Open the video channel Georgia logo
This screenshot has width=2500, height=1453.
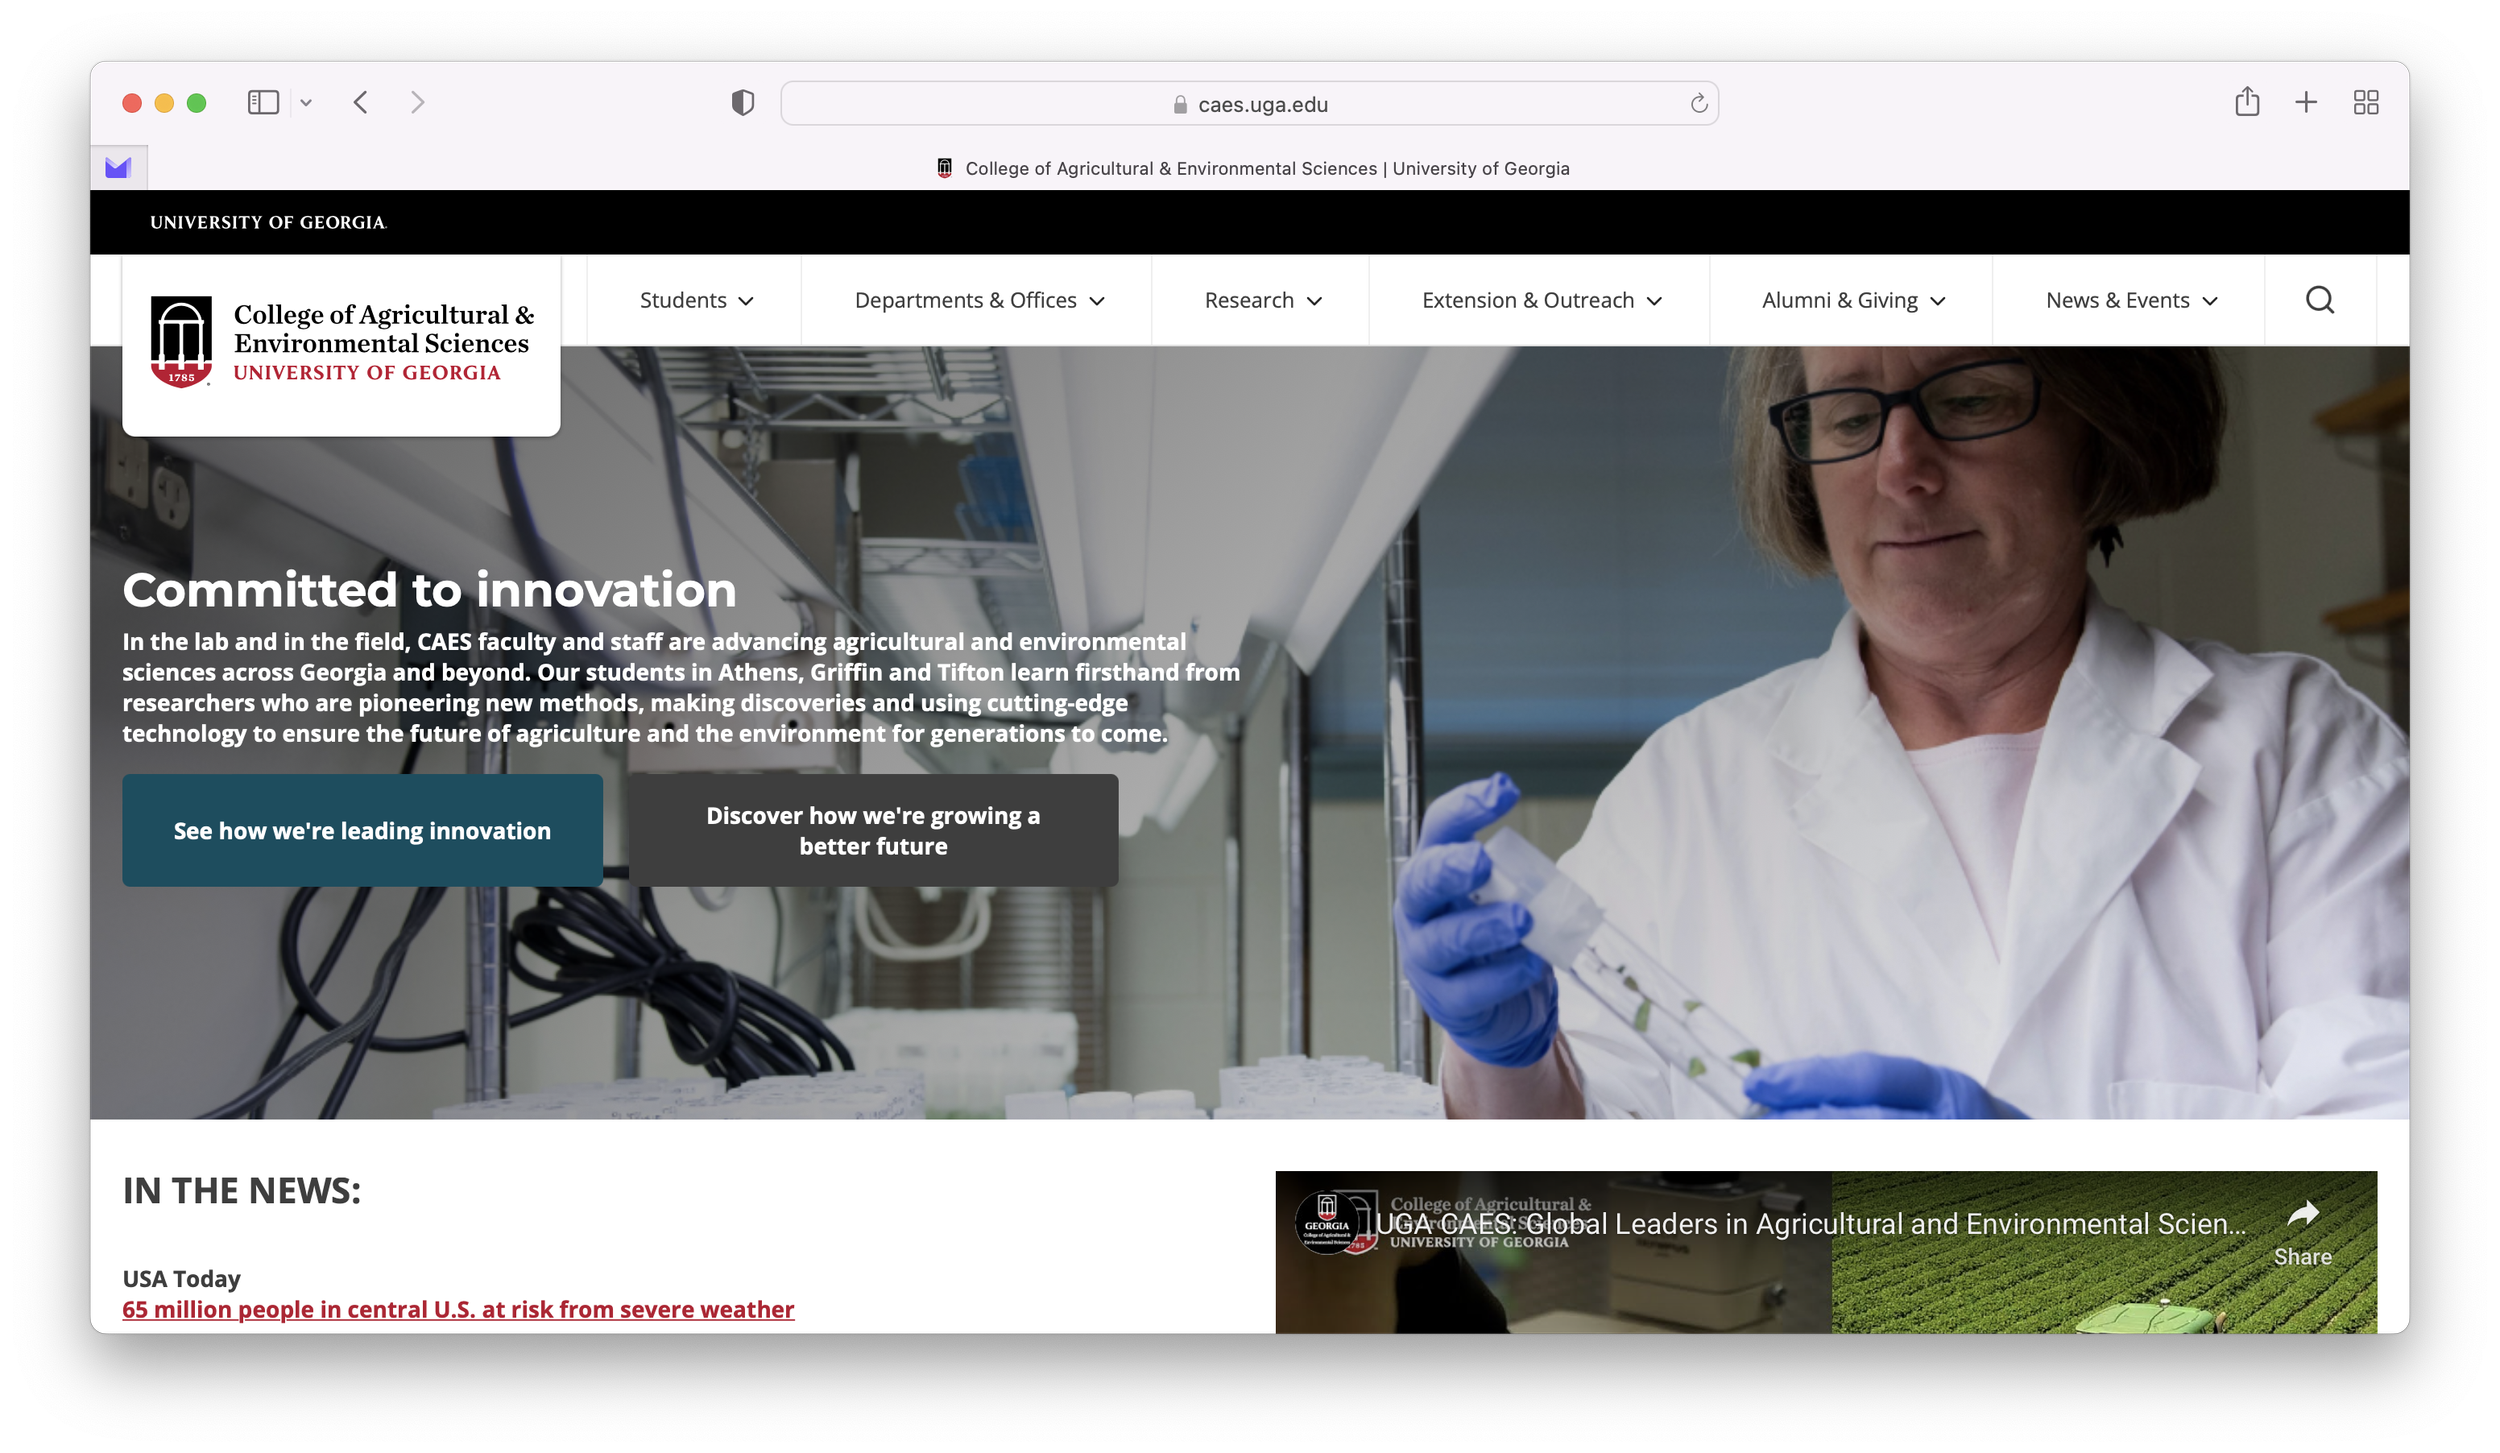click(x=1326, y=1222)
